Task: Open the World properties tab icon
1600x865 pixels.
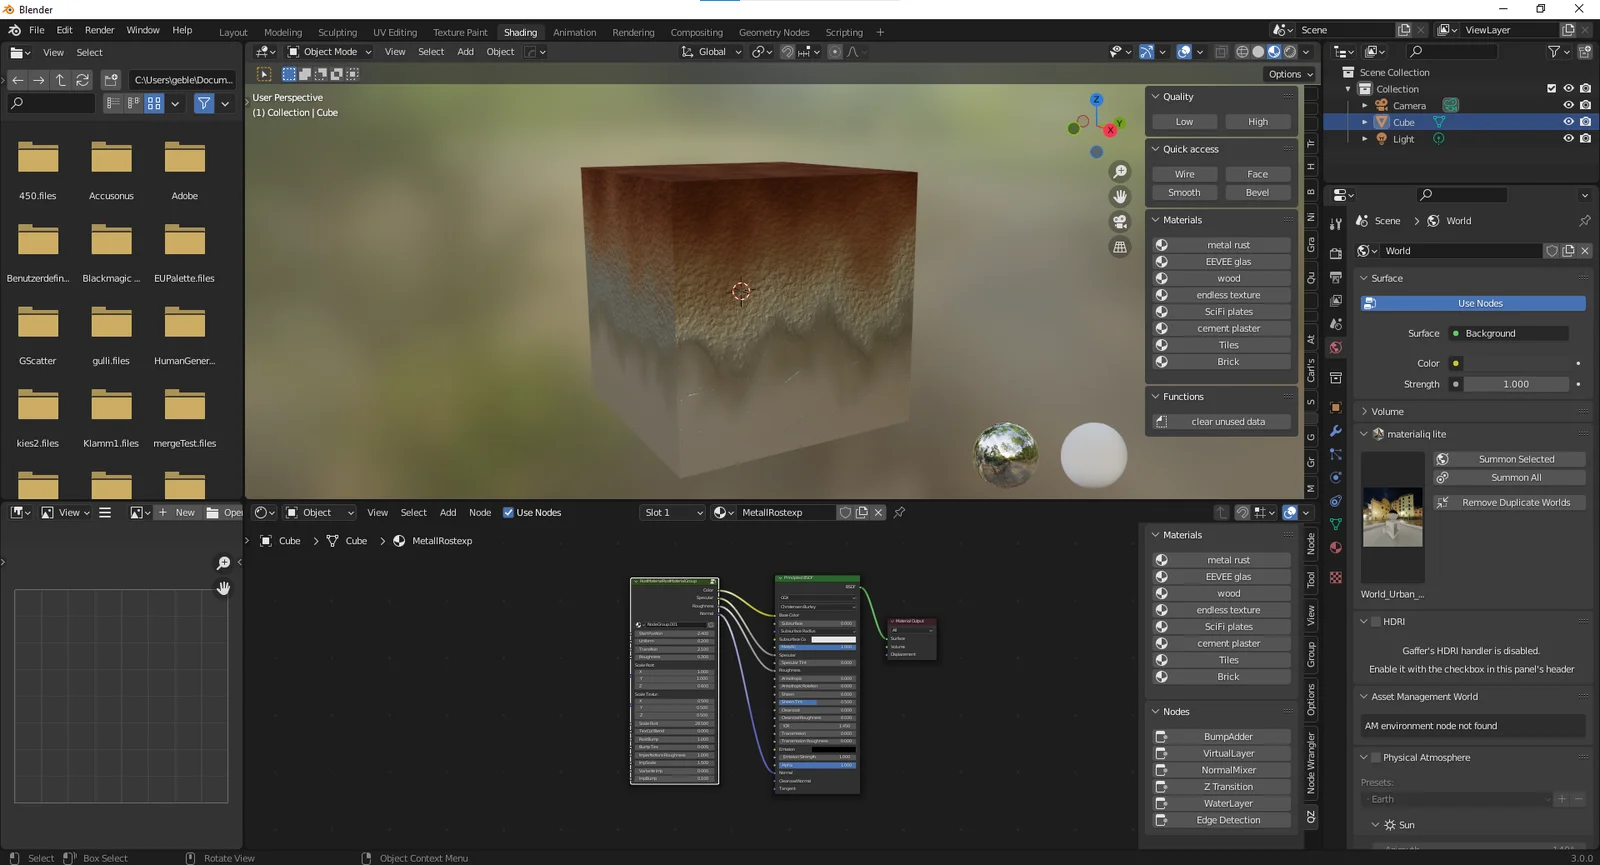Action: [1336, 348]
